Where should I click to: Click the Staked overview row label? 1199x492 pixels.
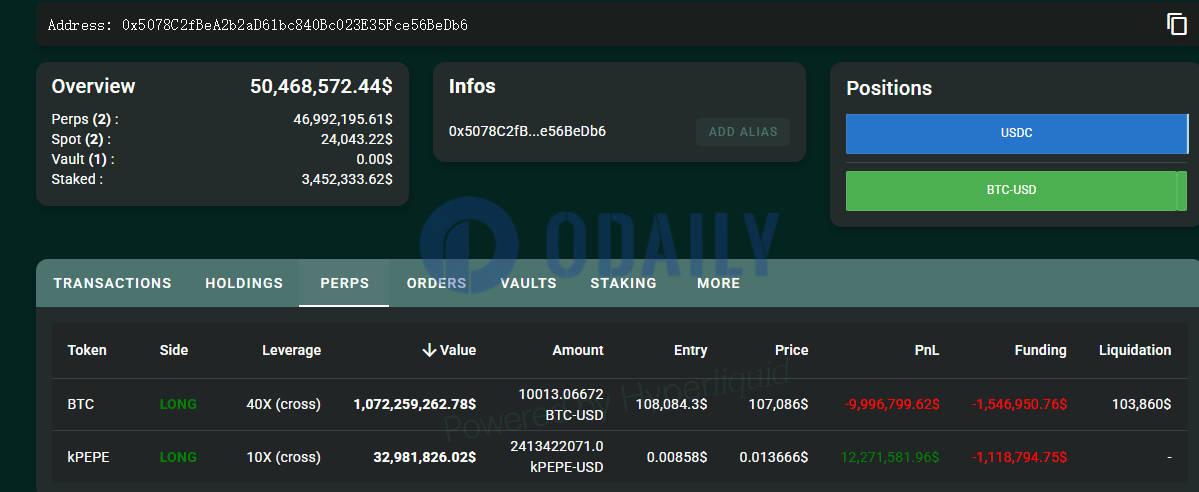pos(76,179)
